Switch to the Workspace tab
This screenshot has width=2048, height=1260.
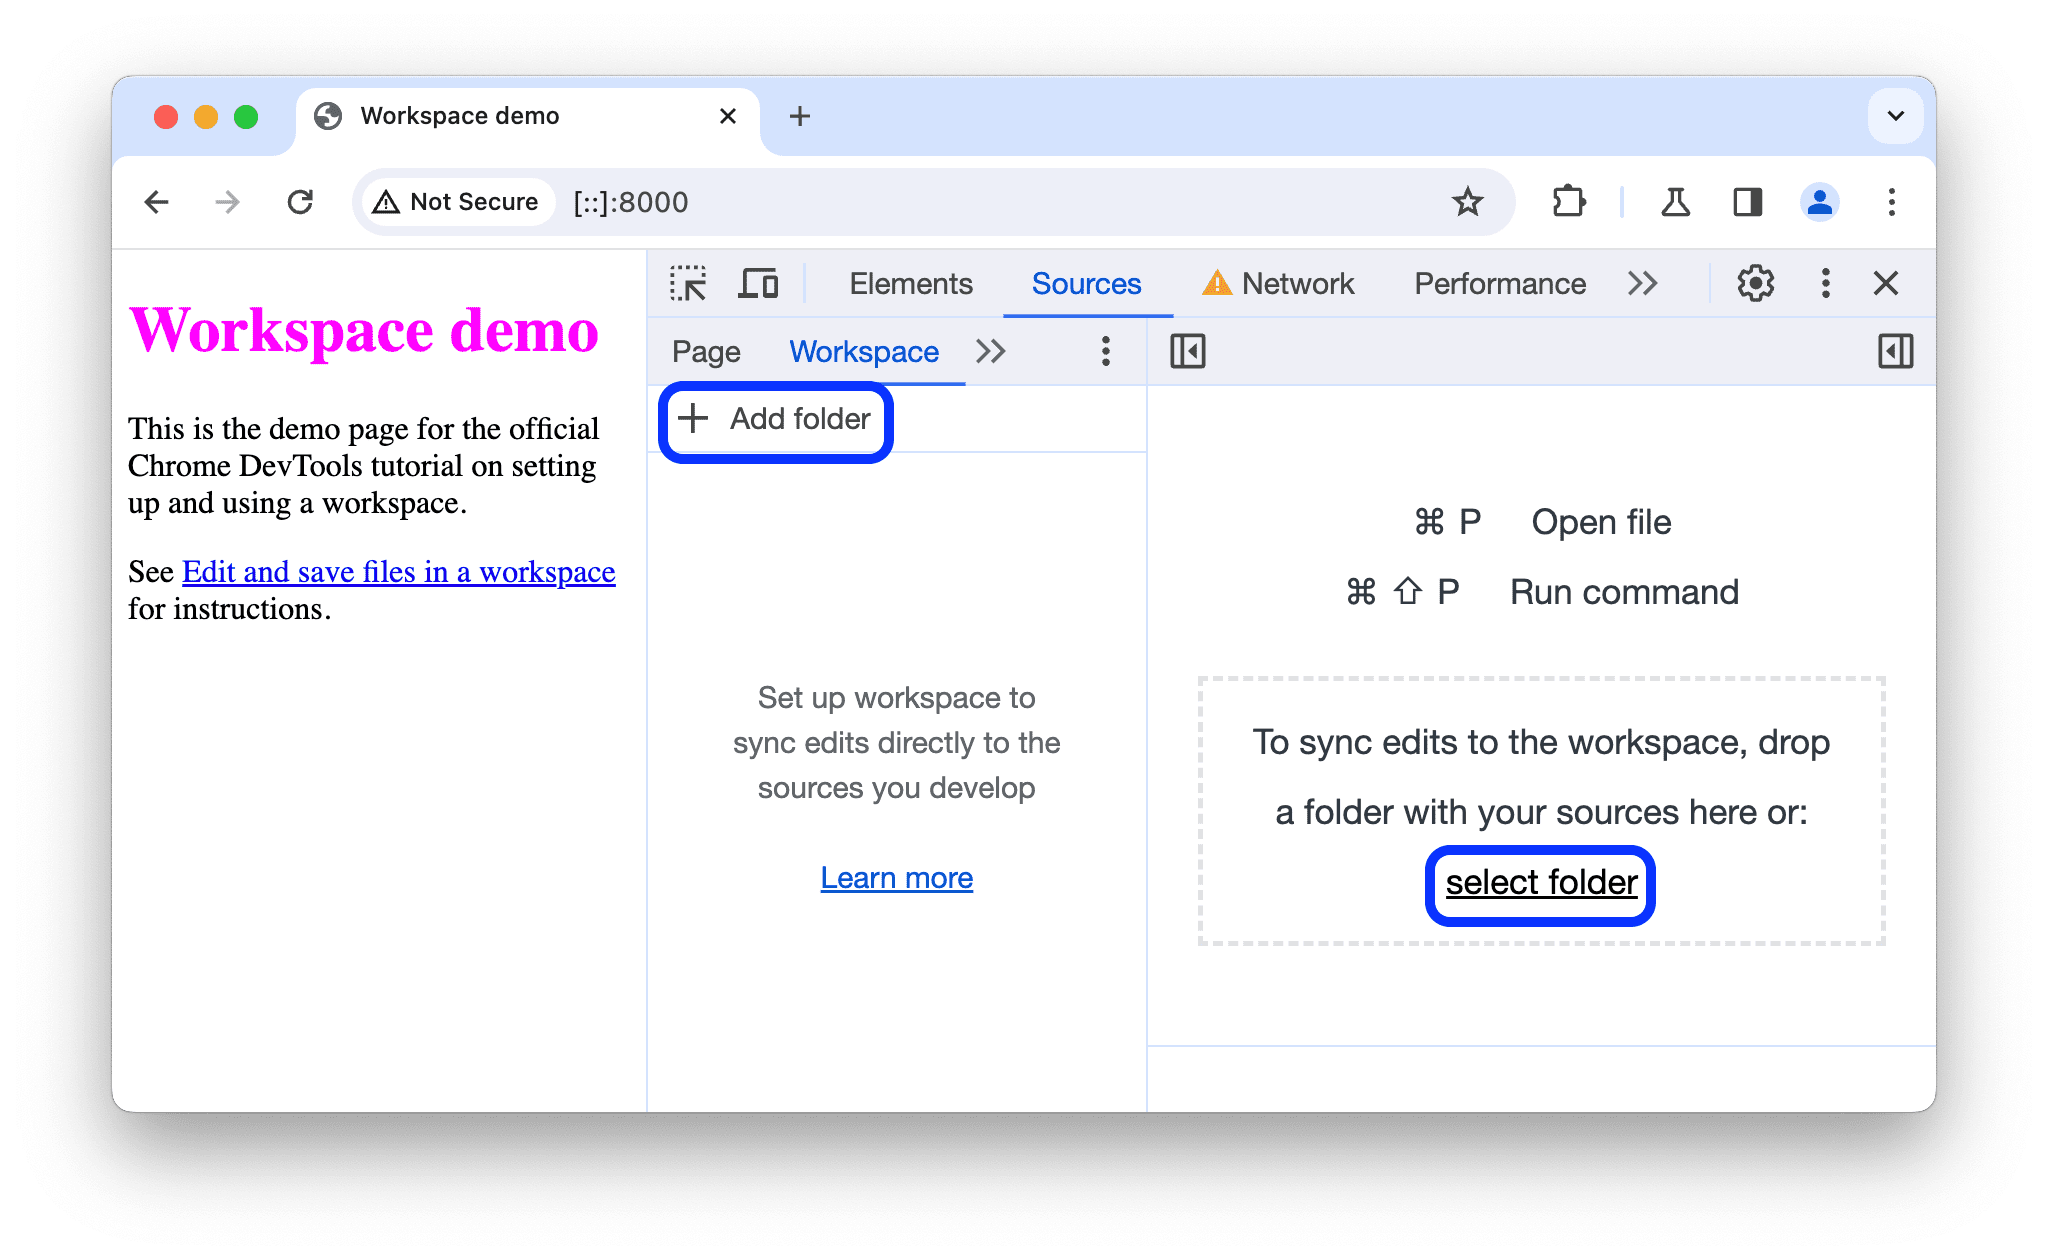tap(863, 351)
